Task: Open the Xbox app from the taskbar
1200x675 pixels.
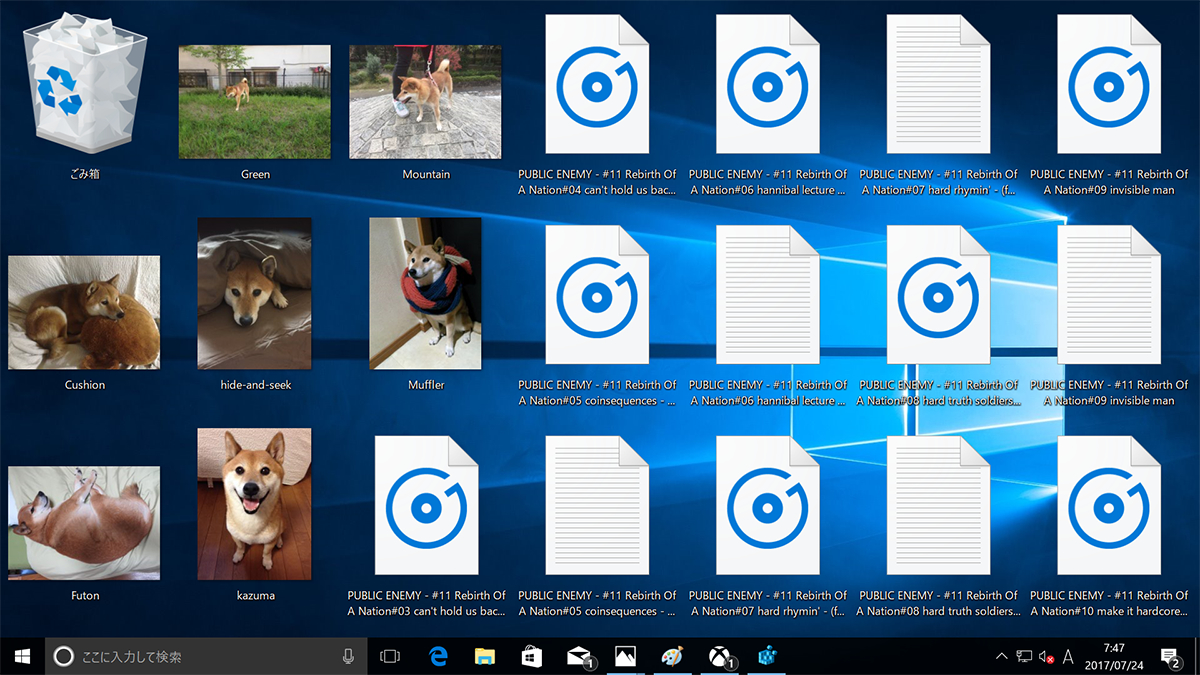Action: point(718,657)
